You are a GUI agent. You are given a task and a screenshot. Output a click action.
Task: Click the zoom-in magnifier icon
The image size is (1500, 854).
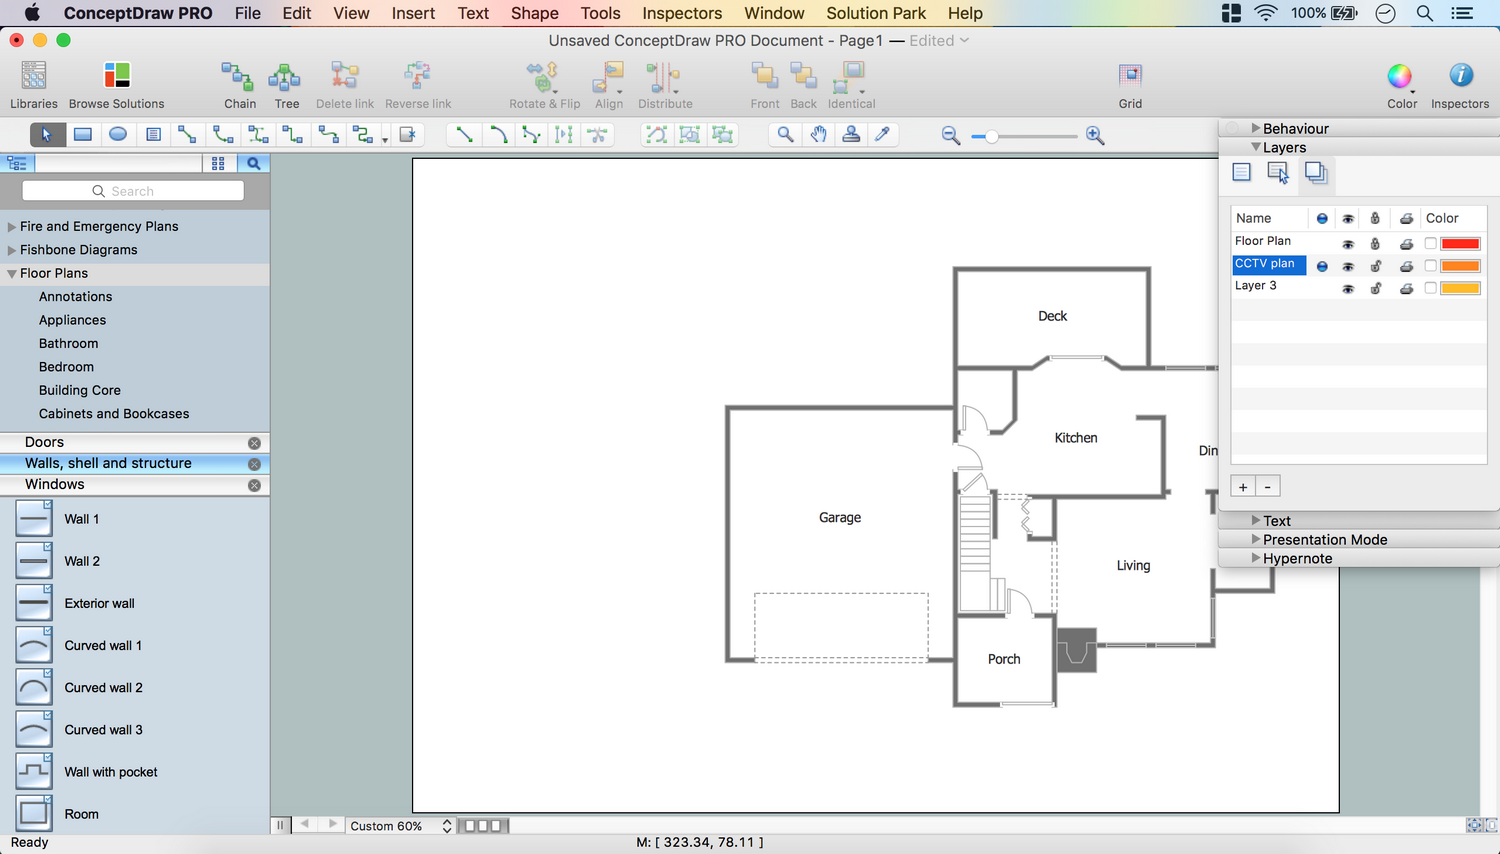tap(1095, 136)
